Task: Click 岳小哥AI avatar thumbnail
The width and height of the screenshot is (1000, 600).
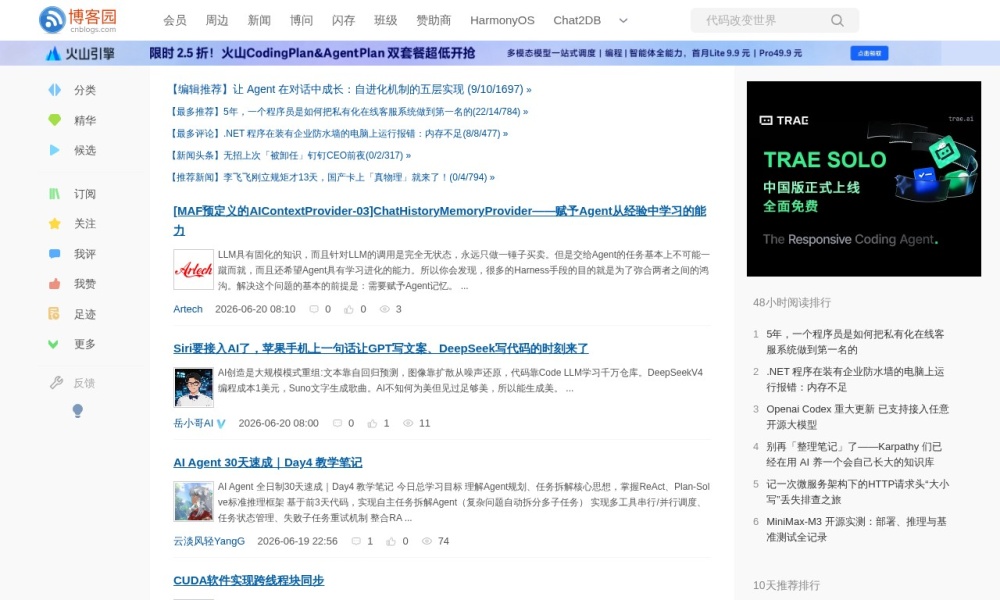Action: 194,387
